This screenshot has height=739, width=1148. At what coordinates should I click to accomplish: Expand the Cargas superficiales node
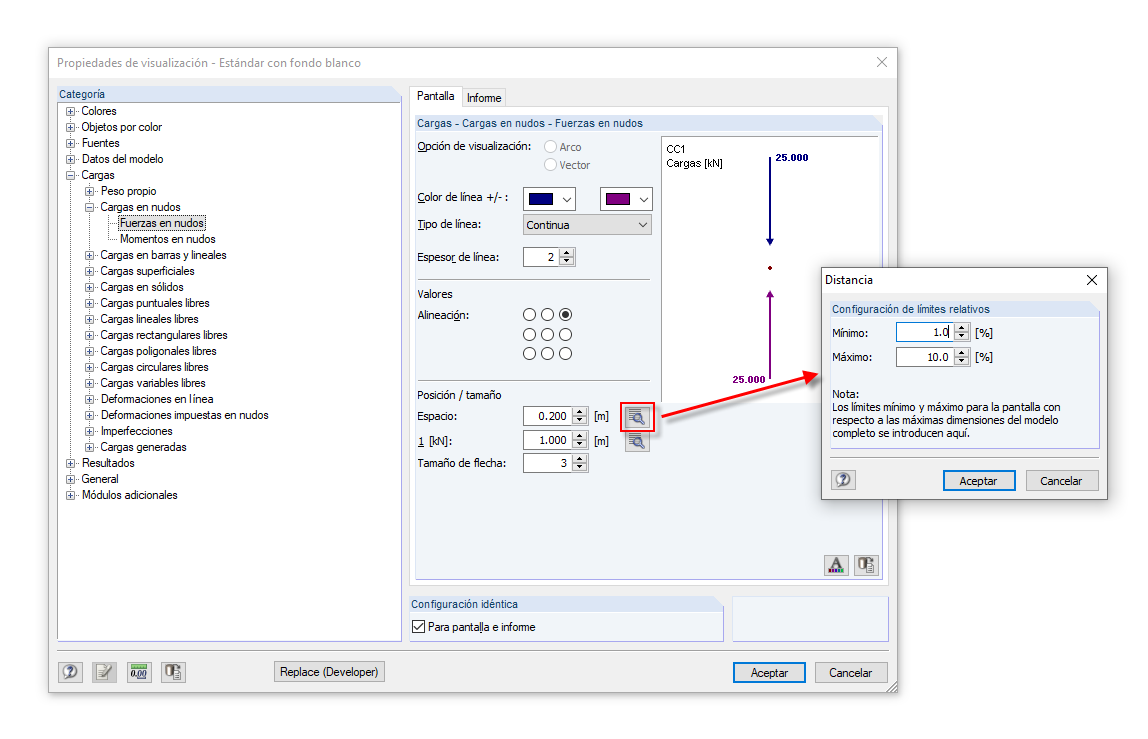tap(90, 271)
